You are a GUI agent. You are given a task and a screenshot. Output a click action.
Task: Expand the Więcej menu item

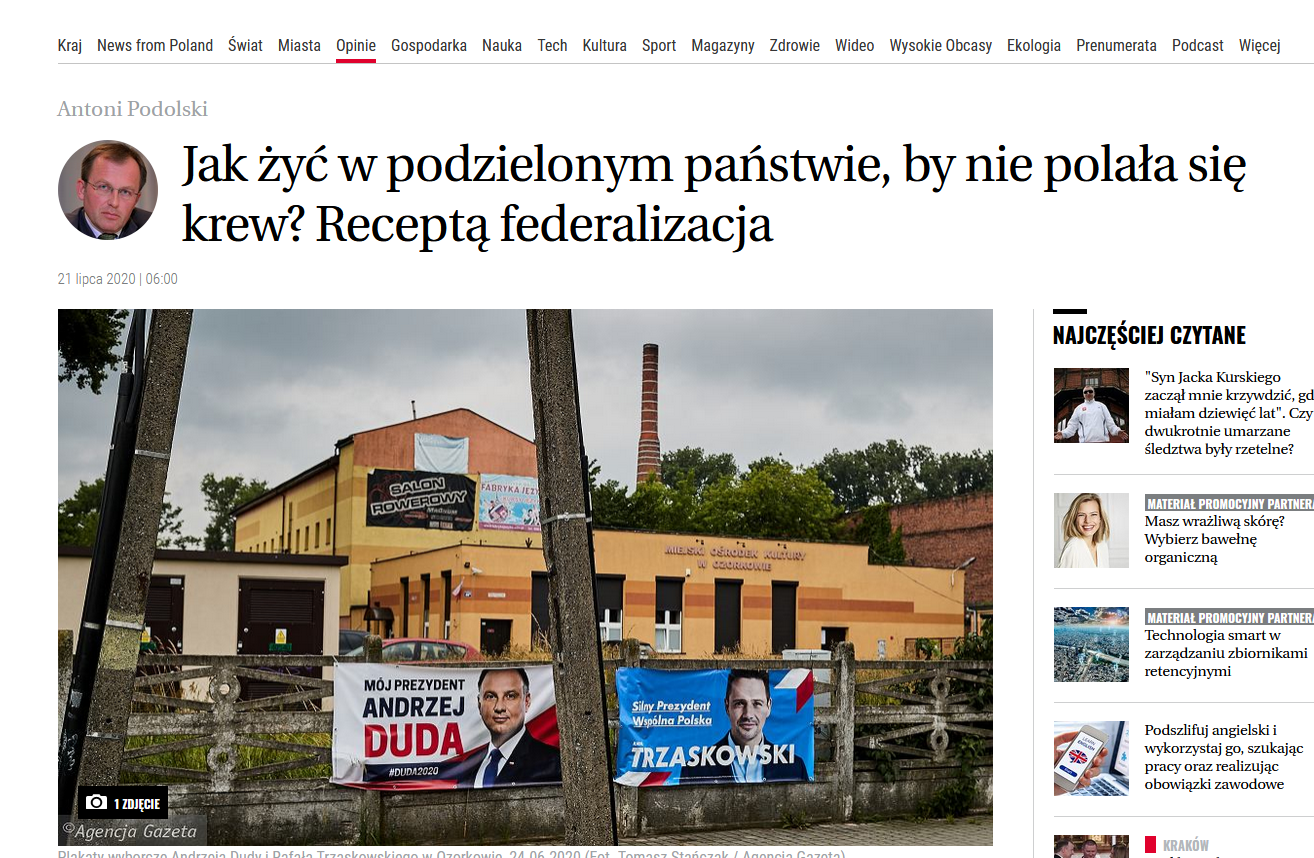click(1260, 45)
